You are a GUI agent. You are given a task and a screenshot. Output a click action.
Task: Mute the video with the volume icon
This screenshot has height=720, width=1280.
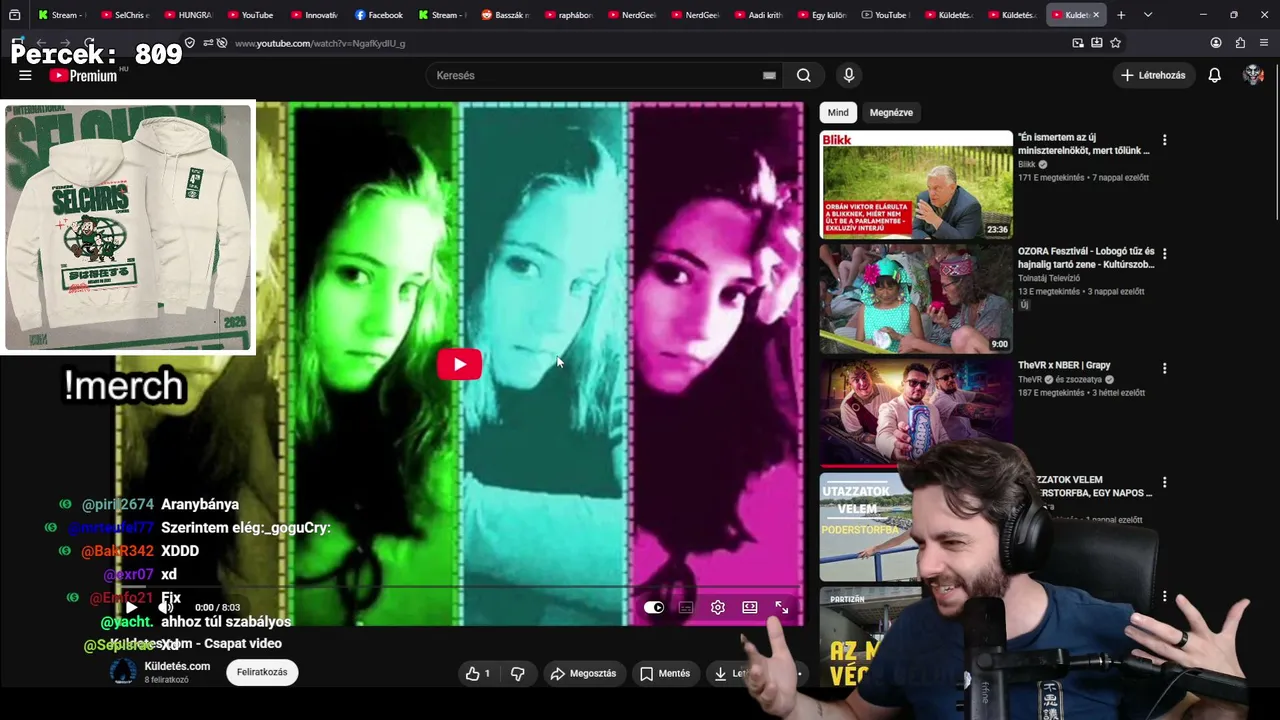pos(166,607)
